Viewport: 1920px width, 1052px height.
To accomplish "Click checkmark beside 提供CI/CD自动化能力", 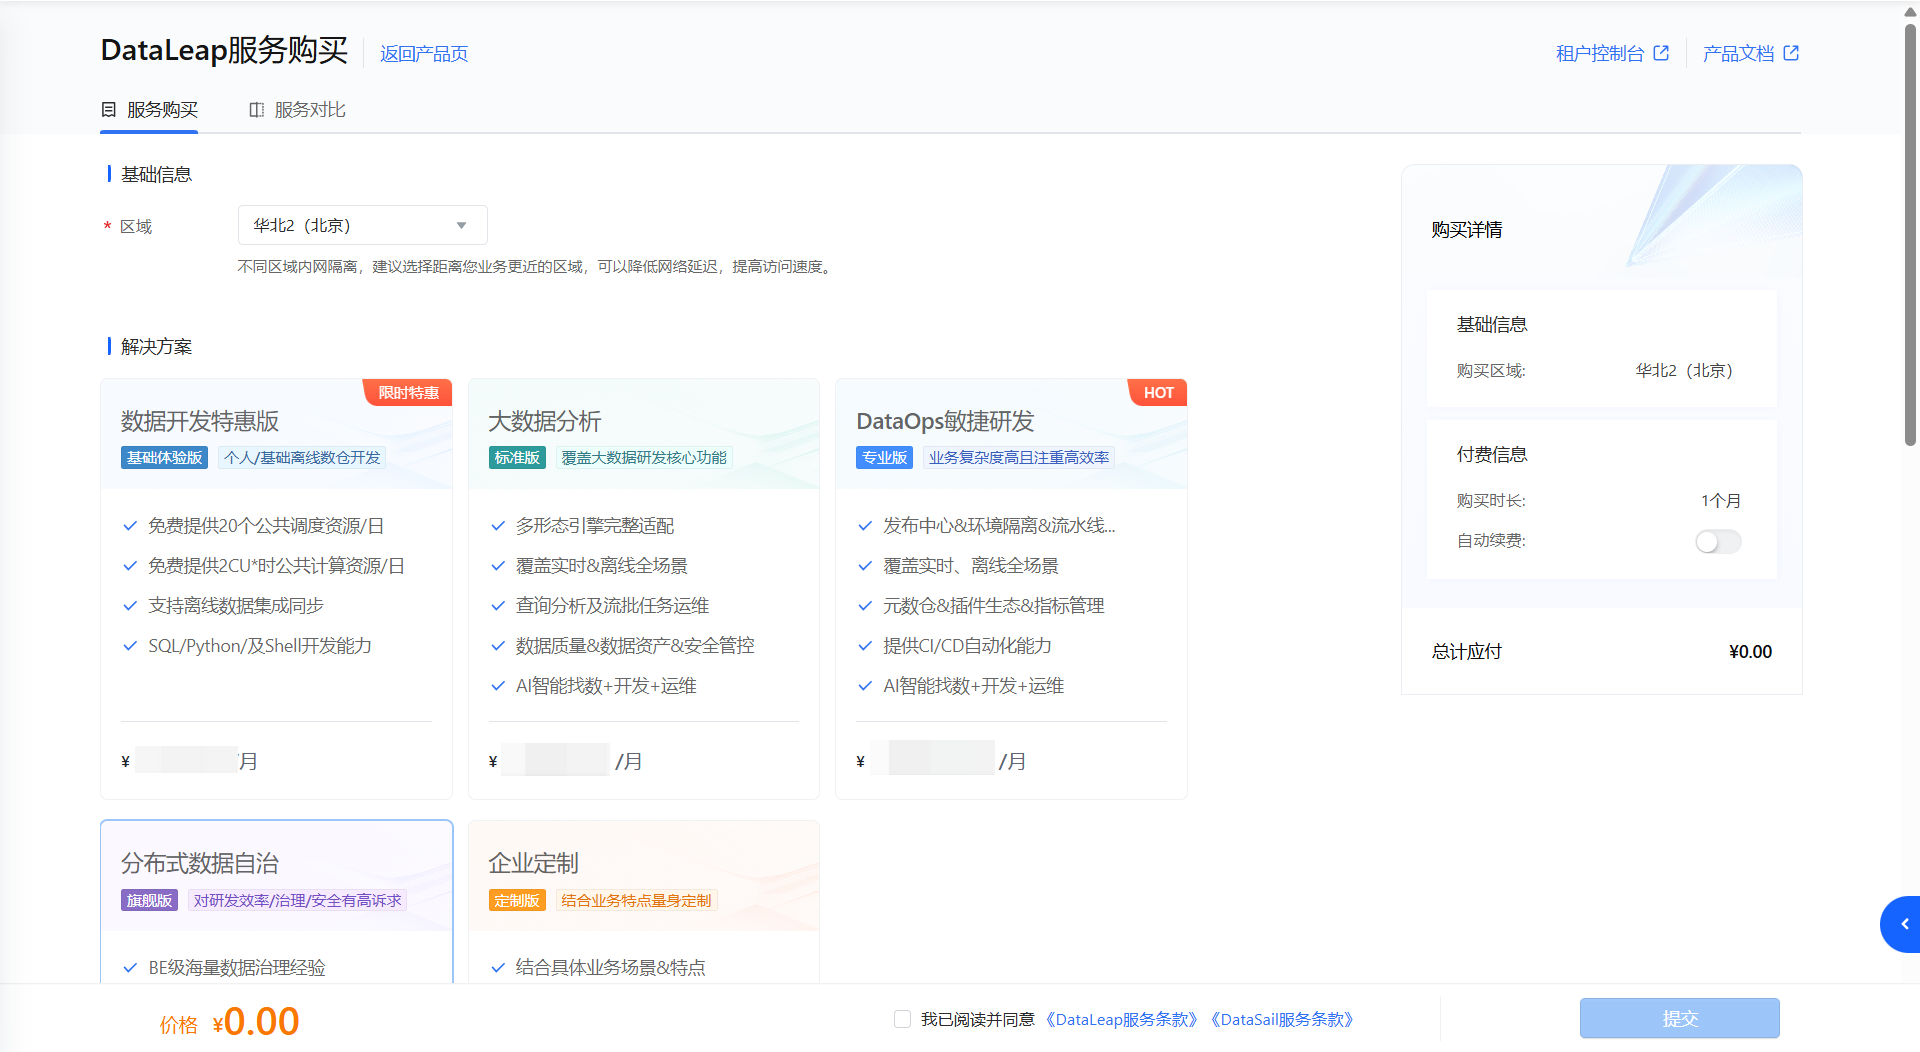I will tap(865, 646).
